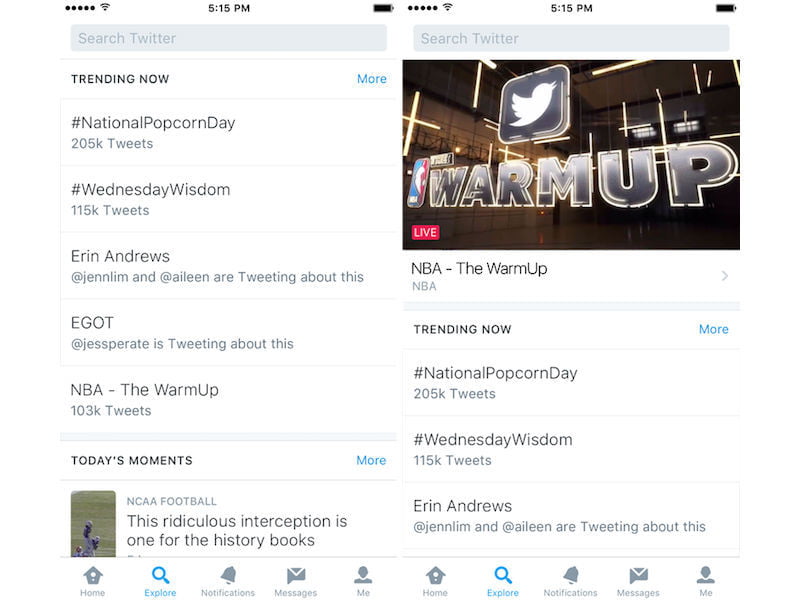800x600 pixels.
Task: Click More beside Trending Now on right phone
Action: point(714,329)
